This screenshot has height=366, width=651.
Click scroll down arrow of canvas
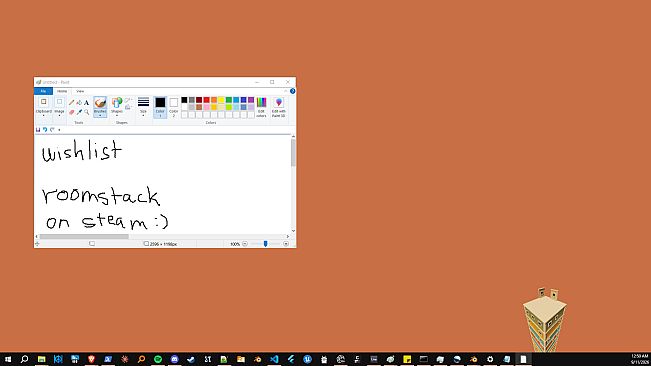(x=293, y=231)
